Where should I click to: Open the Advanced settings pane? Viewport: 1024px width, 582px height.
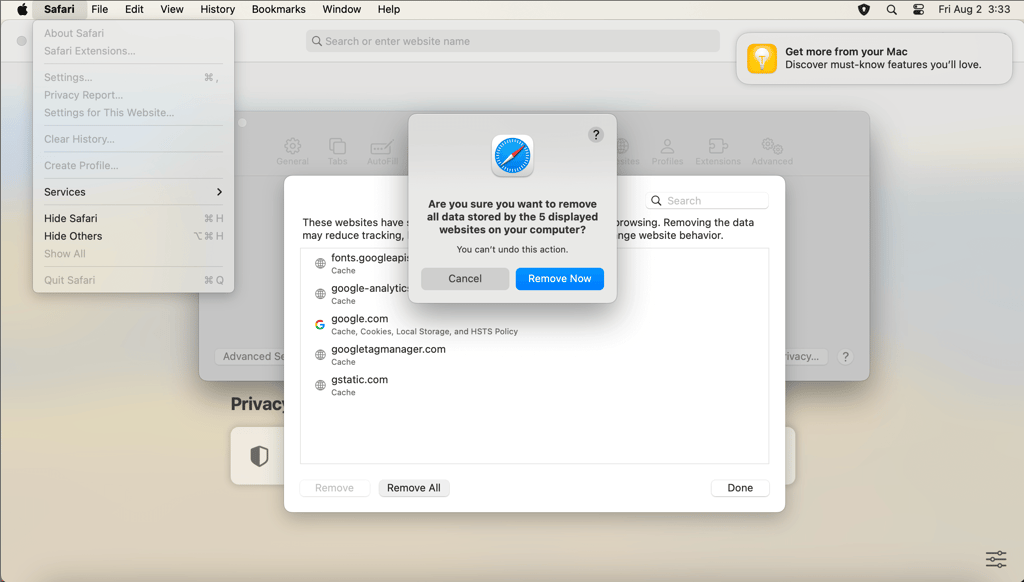772,152
